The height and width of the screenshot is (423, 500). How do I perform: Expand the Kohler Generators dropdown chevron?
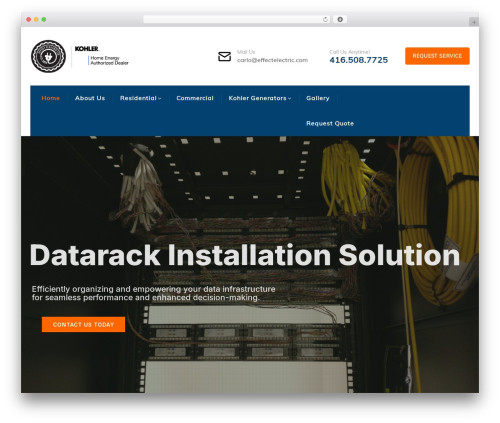click(289, 98)
